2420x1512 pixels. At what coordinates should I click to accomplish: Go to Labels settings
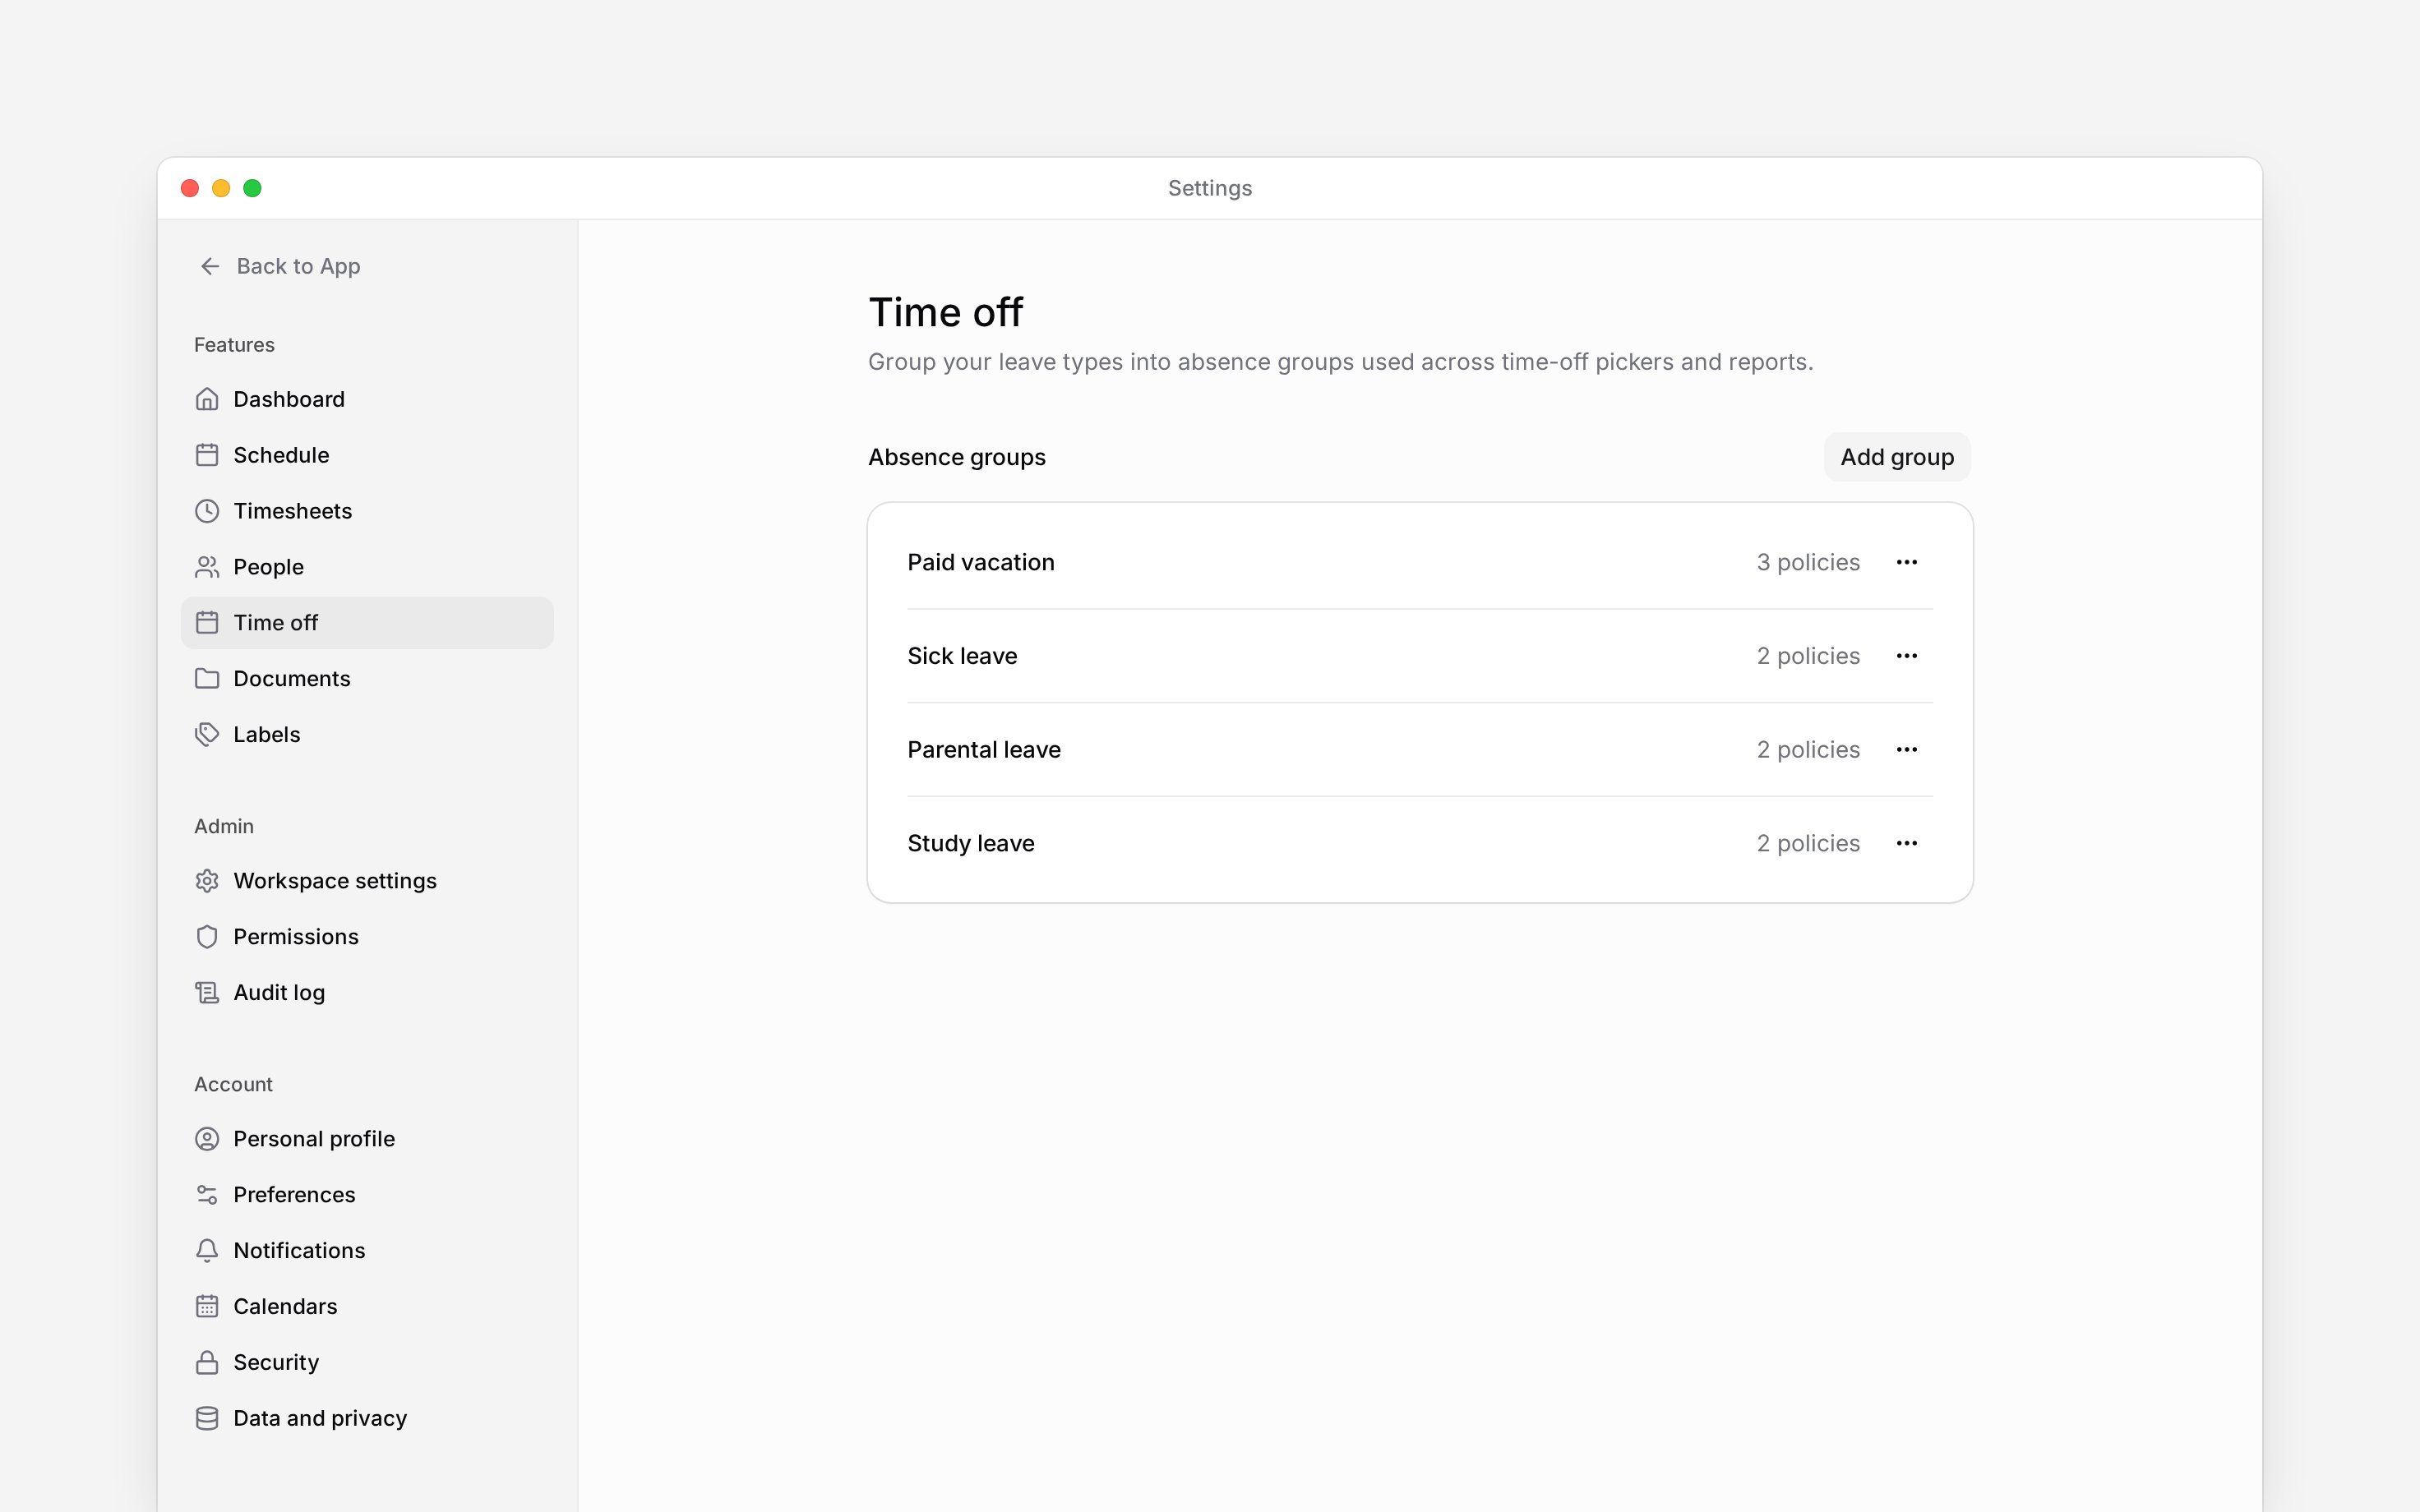367,735
